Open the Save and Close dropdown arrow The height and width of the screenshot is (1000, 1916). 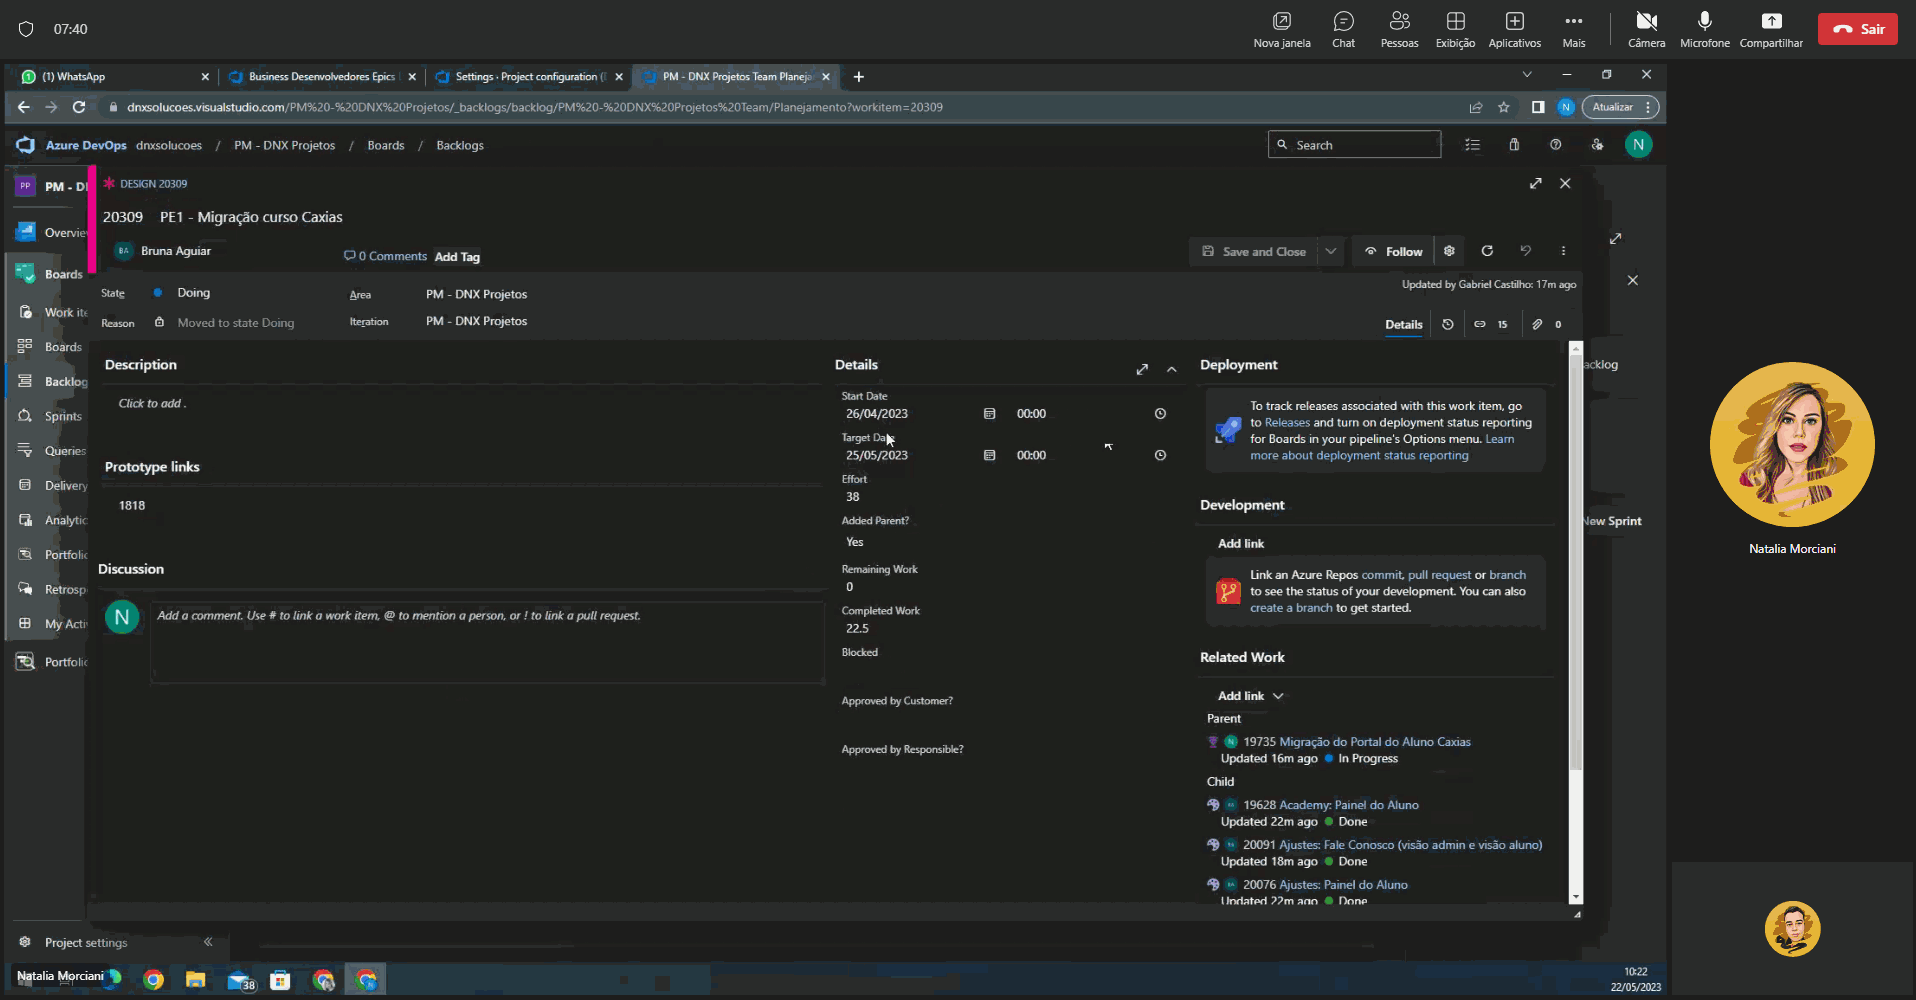pyautogui.click(x=1331, y=252)
